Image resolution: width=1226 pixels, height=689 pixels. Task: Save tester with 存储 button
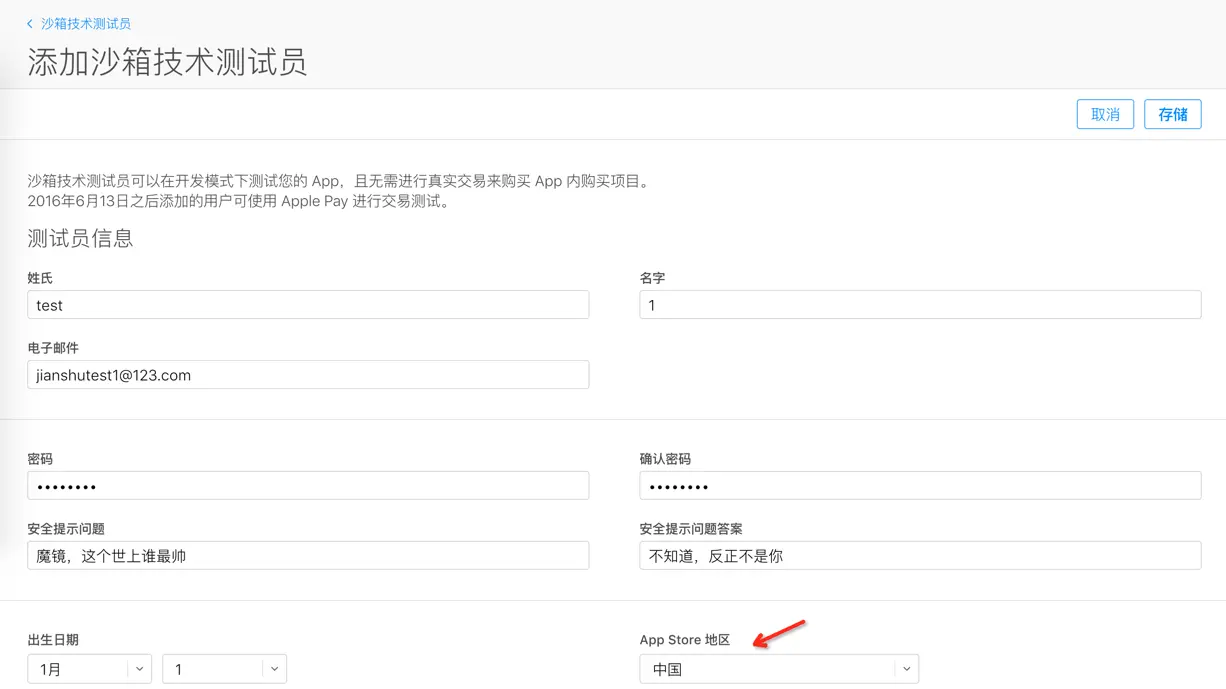[x=1173, y=114]
